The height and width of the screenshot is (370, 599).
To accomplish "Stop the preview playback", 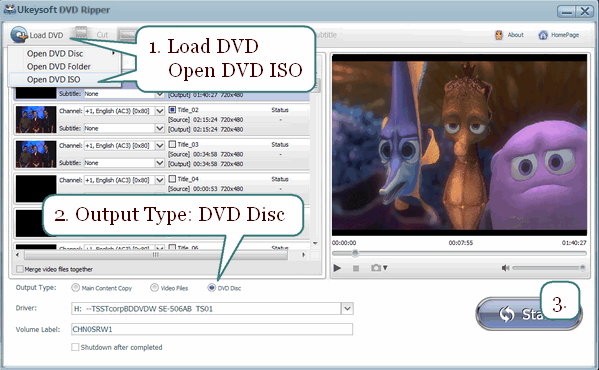I will click(x=356, y=268).
